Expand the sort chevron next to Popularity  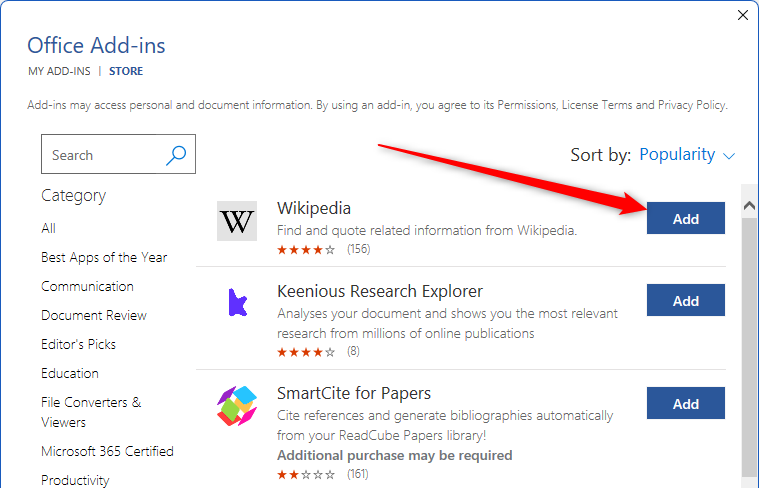pos(729,156)
